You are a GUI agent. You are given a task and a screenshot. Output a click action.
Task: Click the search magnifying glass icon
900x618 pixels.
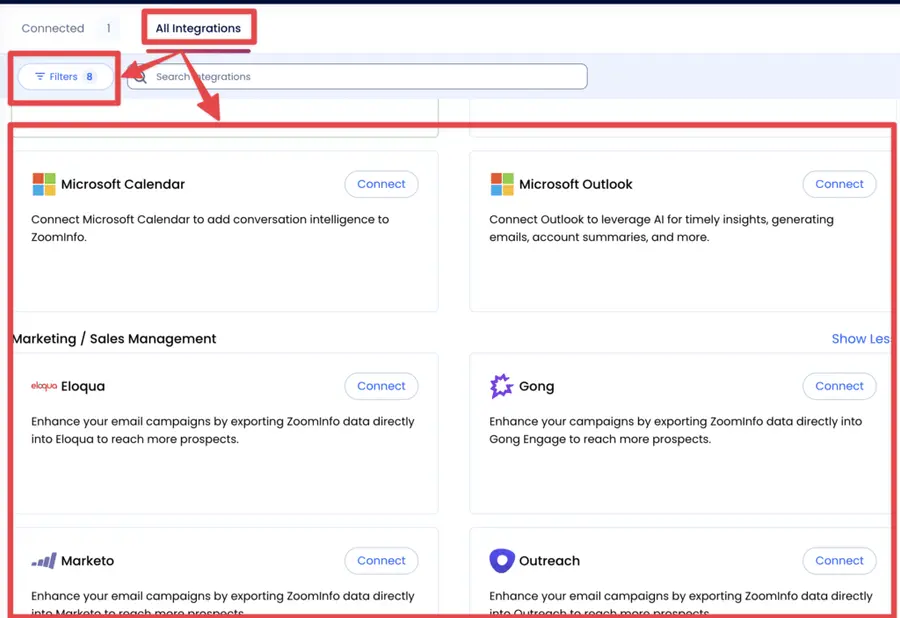[x=141, y=76]
